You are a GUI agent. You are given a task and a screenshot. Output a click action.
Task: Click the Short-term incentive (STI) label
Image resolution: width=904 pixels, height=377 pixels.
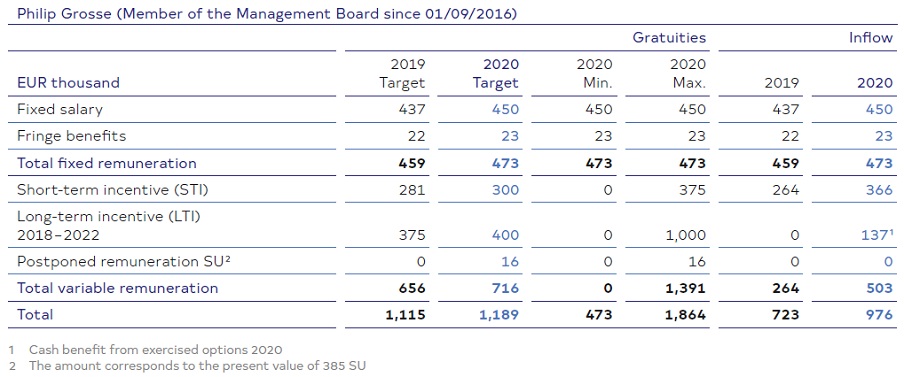(x=112, y=190)
